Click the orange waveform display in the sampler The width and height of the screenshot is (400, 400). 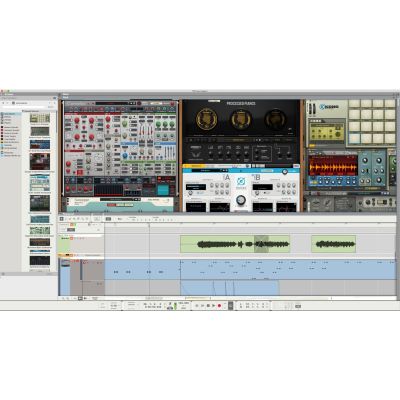(332, 165)
